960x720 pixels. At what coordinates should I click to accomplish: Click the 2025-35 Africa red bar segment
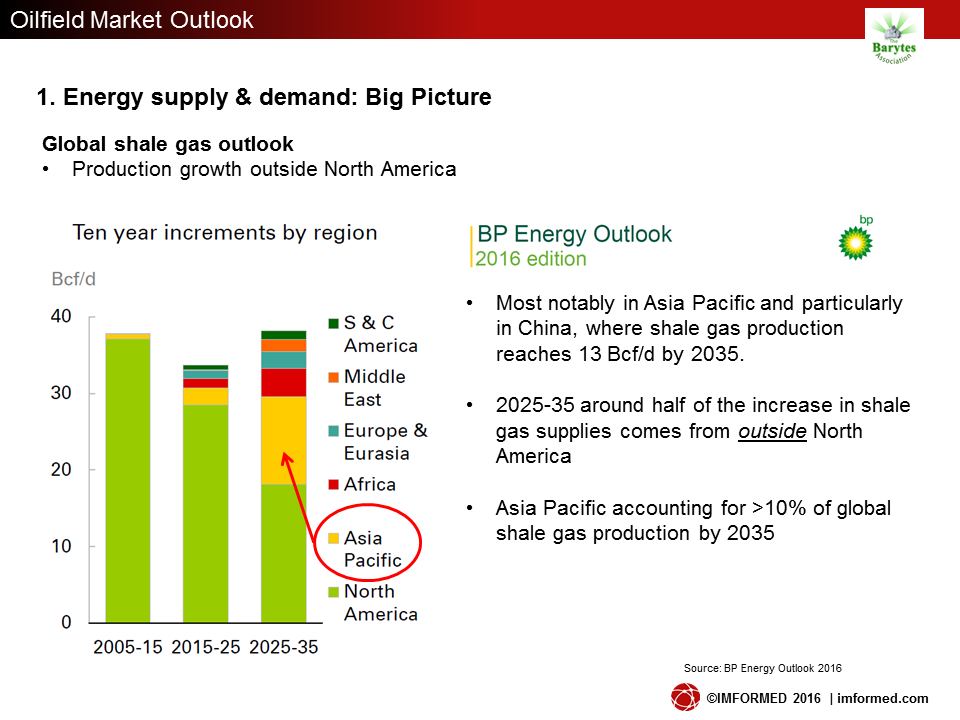tap(283, 383)
